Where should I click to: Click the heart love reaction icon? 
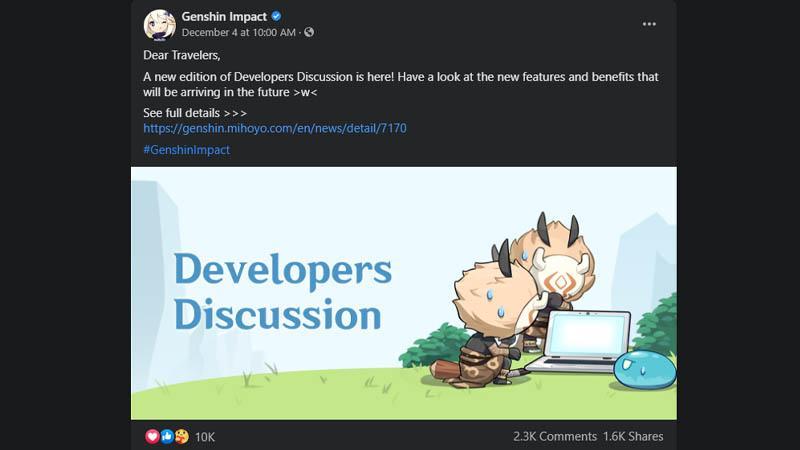(x=152, y=436)
